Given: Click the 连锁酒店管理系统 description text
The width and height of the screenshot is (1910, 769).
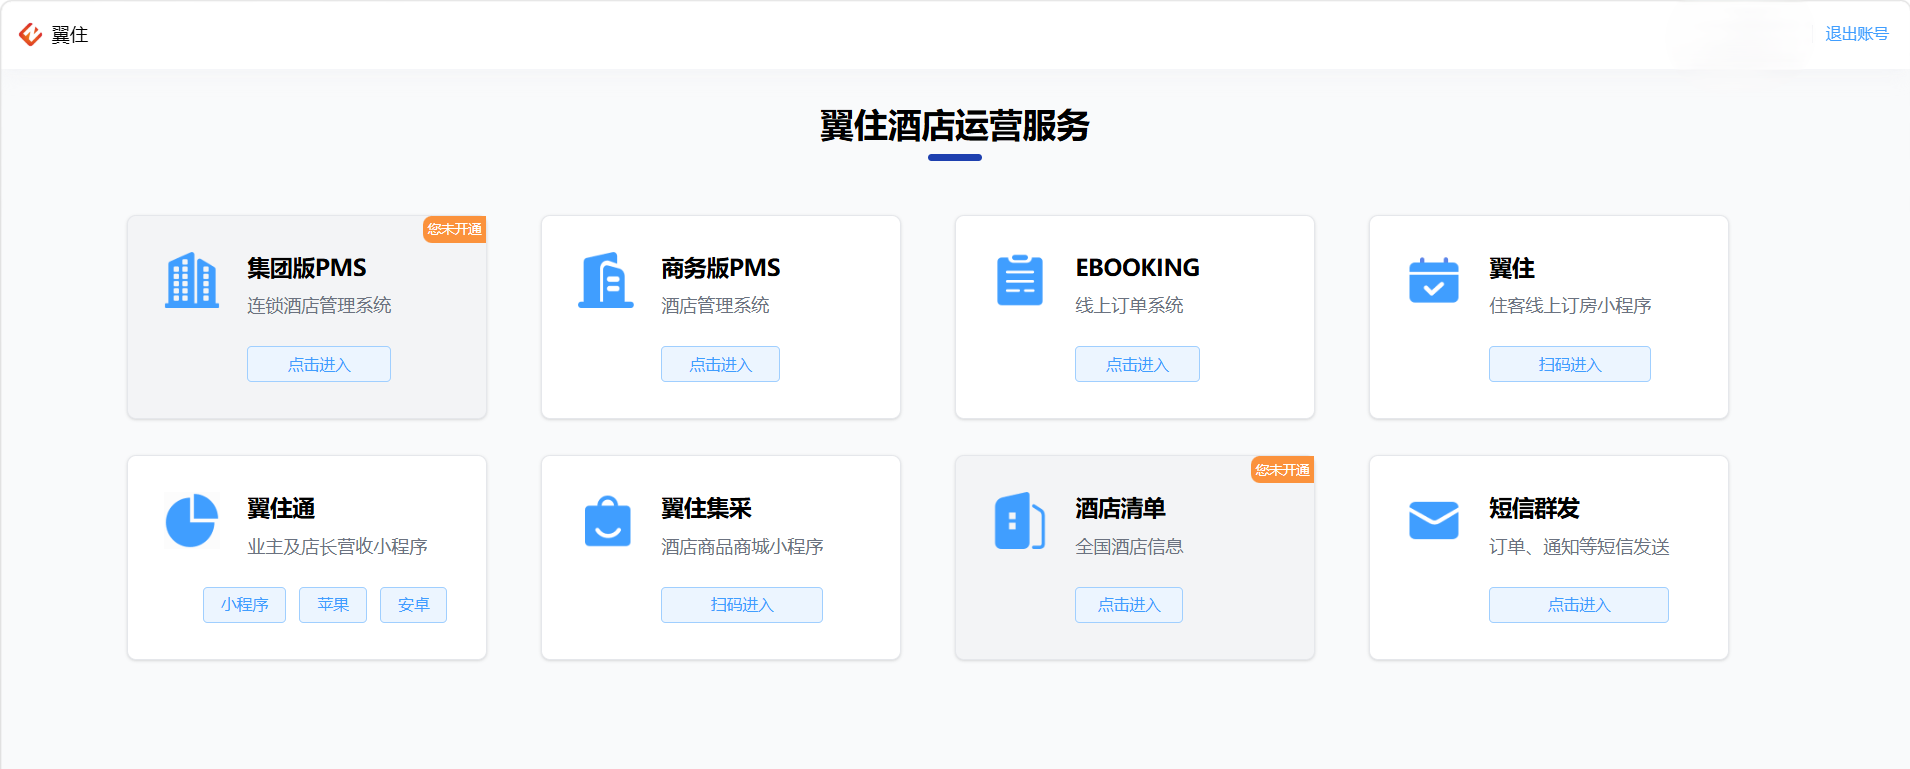Looking at the screenshot, I should pyautogui.click(x=319, y=305).
